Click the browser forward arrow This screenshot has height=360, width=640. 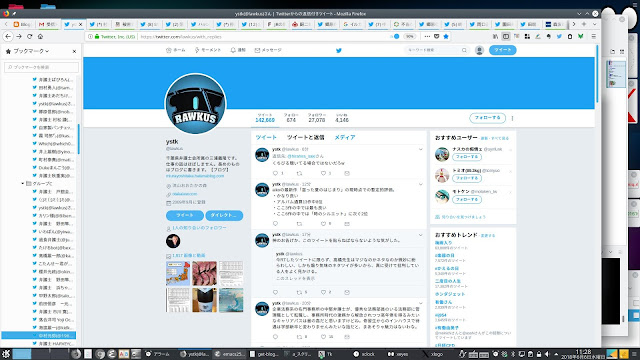pos(19,36)
